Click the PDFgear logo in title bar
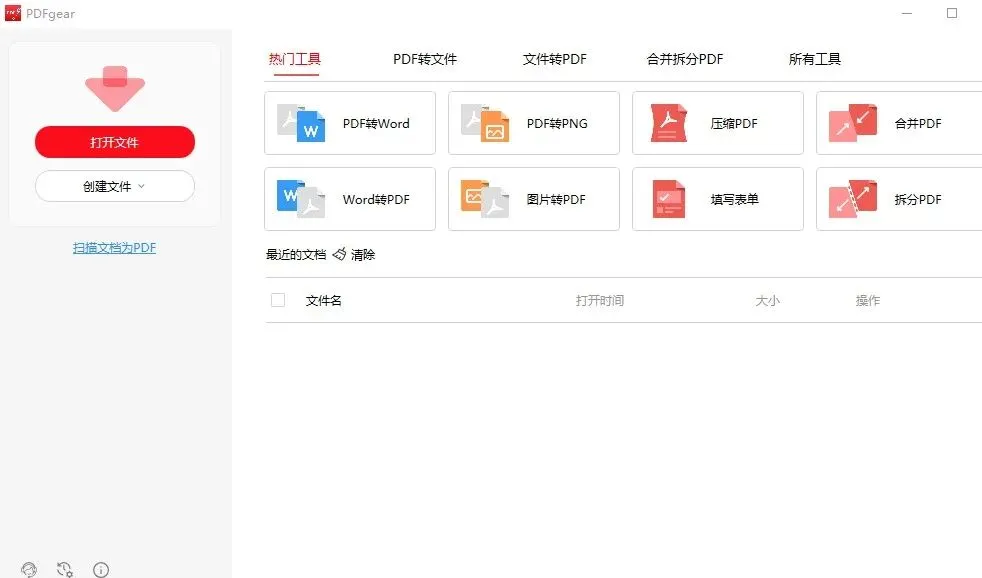The height and width of the screenshot is (578, 982). click(x=13, y=13)
